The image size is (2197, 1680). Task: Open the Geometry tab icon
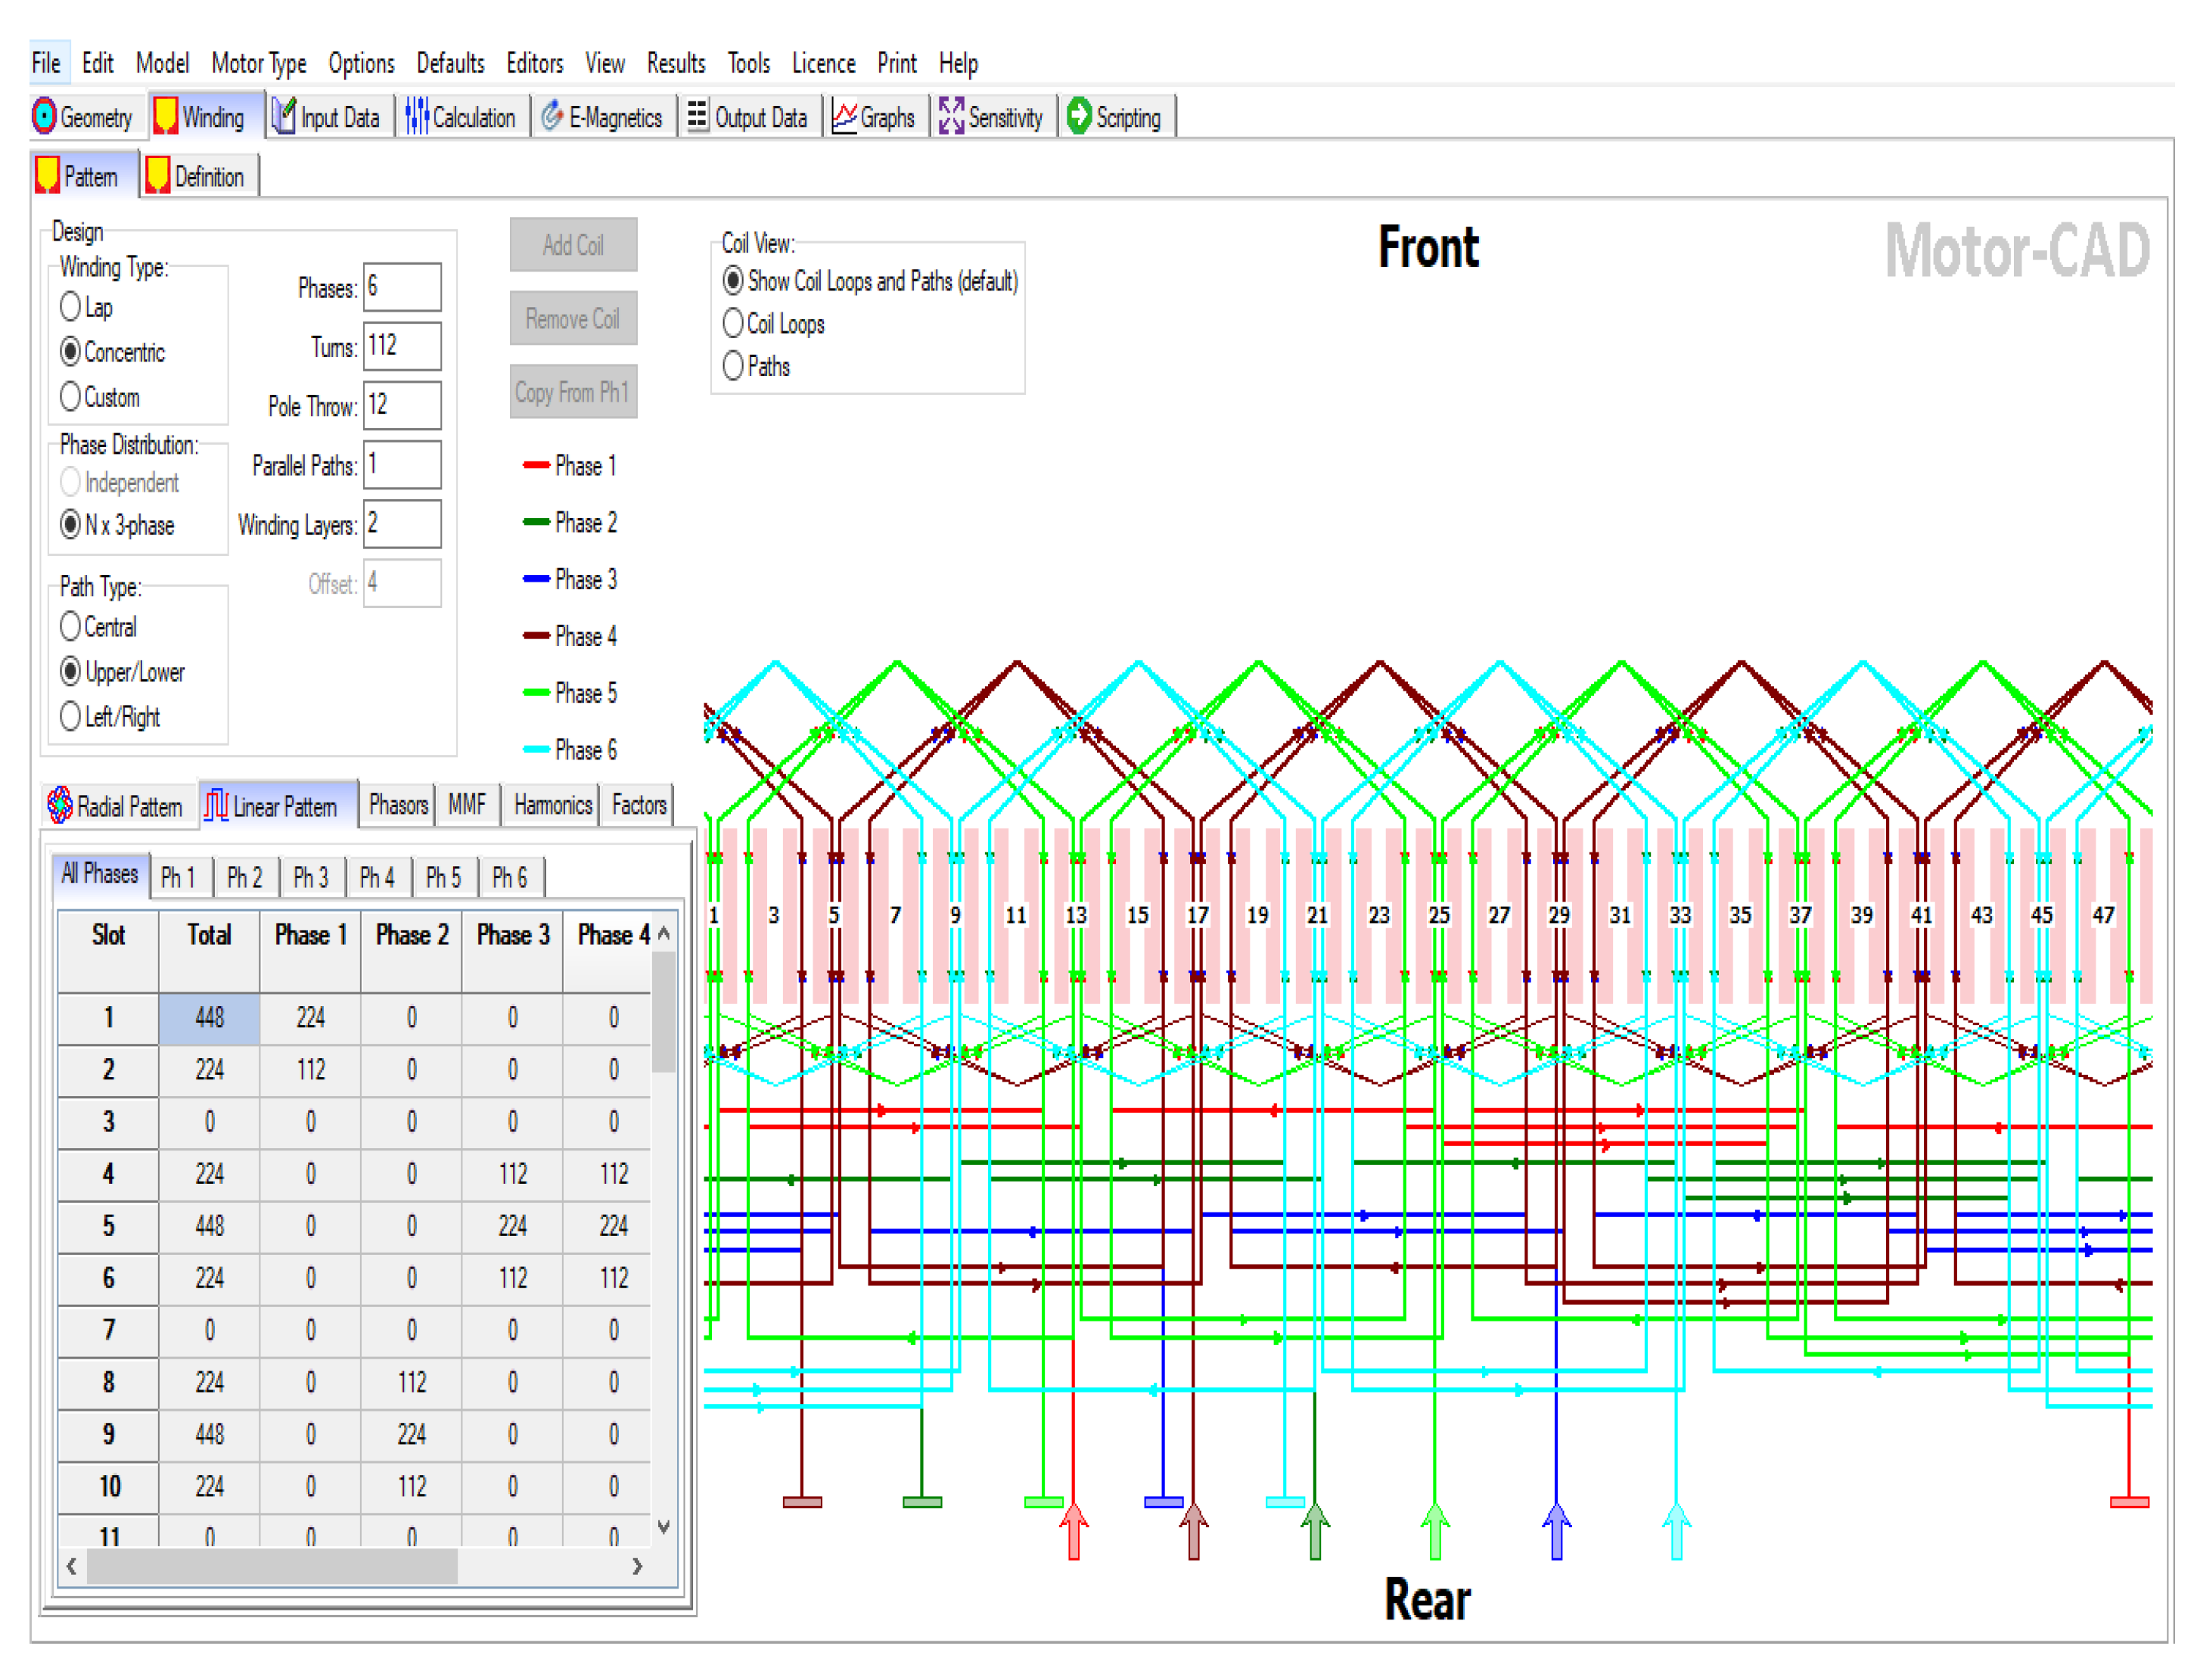pos(44,117)
